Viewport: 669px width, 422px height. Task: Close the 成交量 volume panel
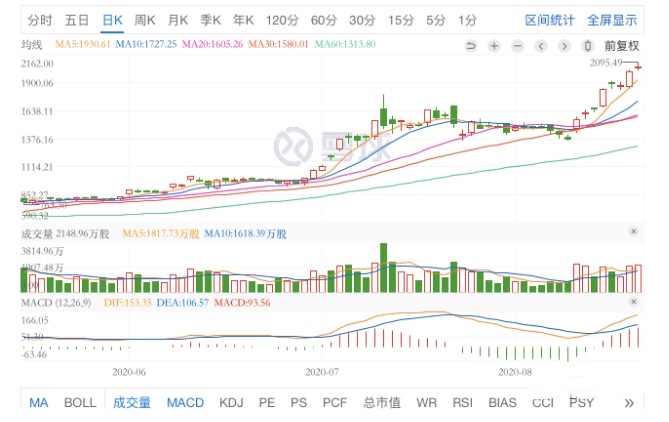(634, 231)
